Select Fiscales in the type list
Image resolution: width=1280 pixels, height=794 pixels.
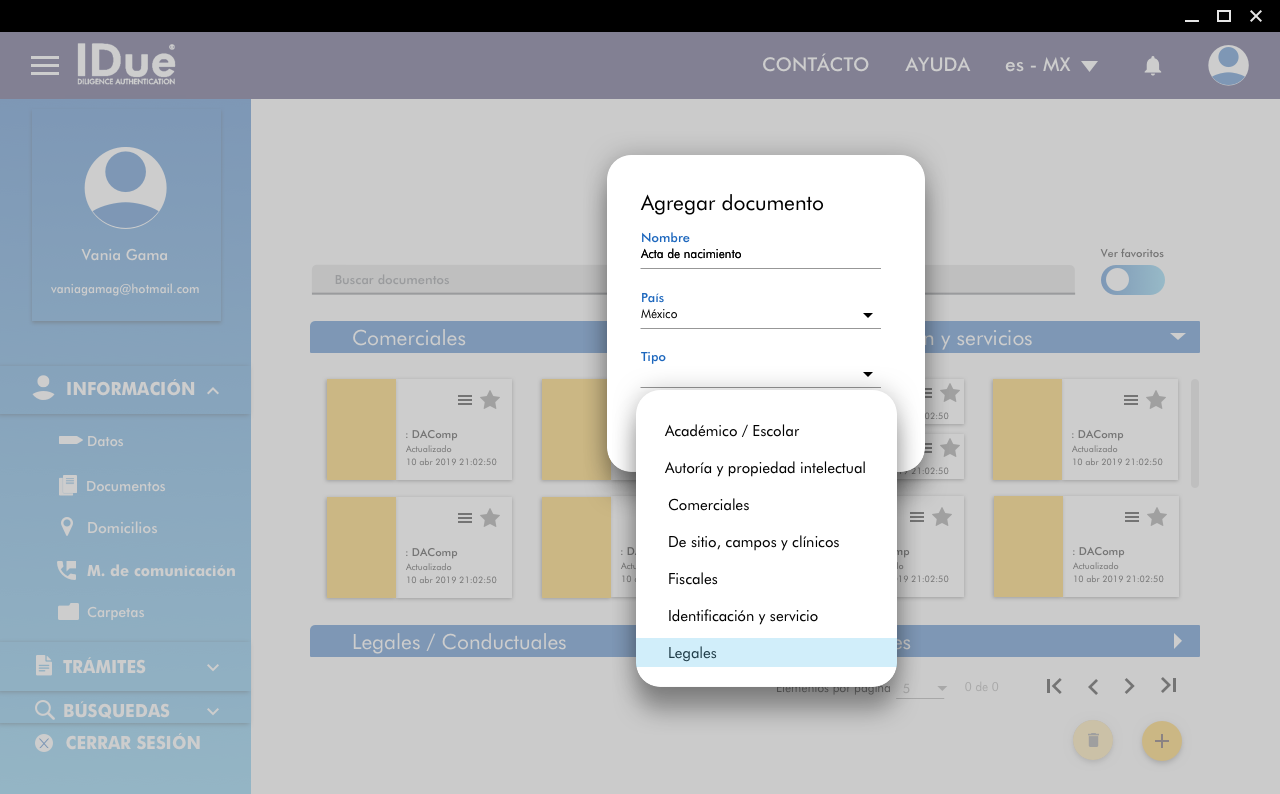coord(692,579)
